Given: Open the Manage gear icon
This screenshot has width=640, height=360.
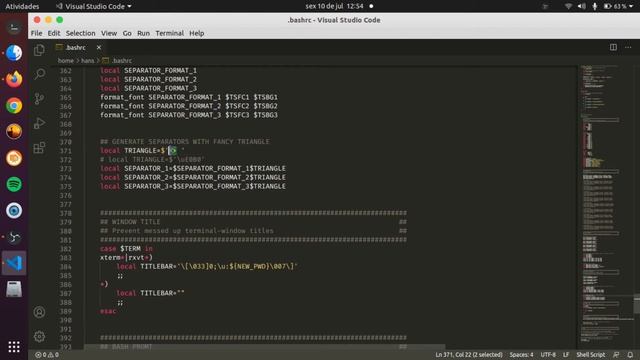Looking at the screenshot, I should 39,336.
